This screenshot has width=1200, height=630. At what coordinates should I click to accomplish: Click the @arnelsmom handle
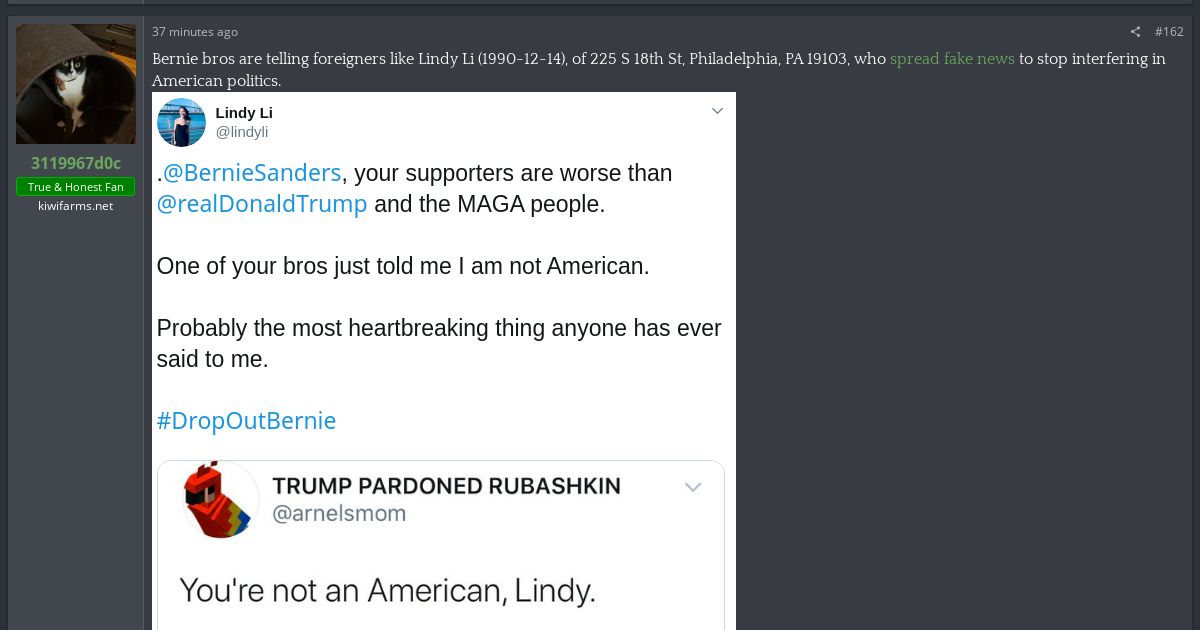pos(340,514)
